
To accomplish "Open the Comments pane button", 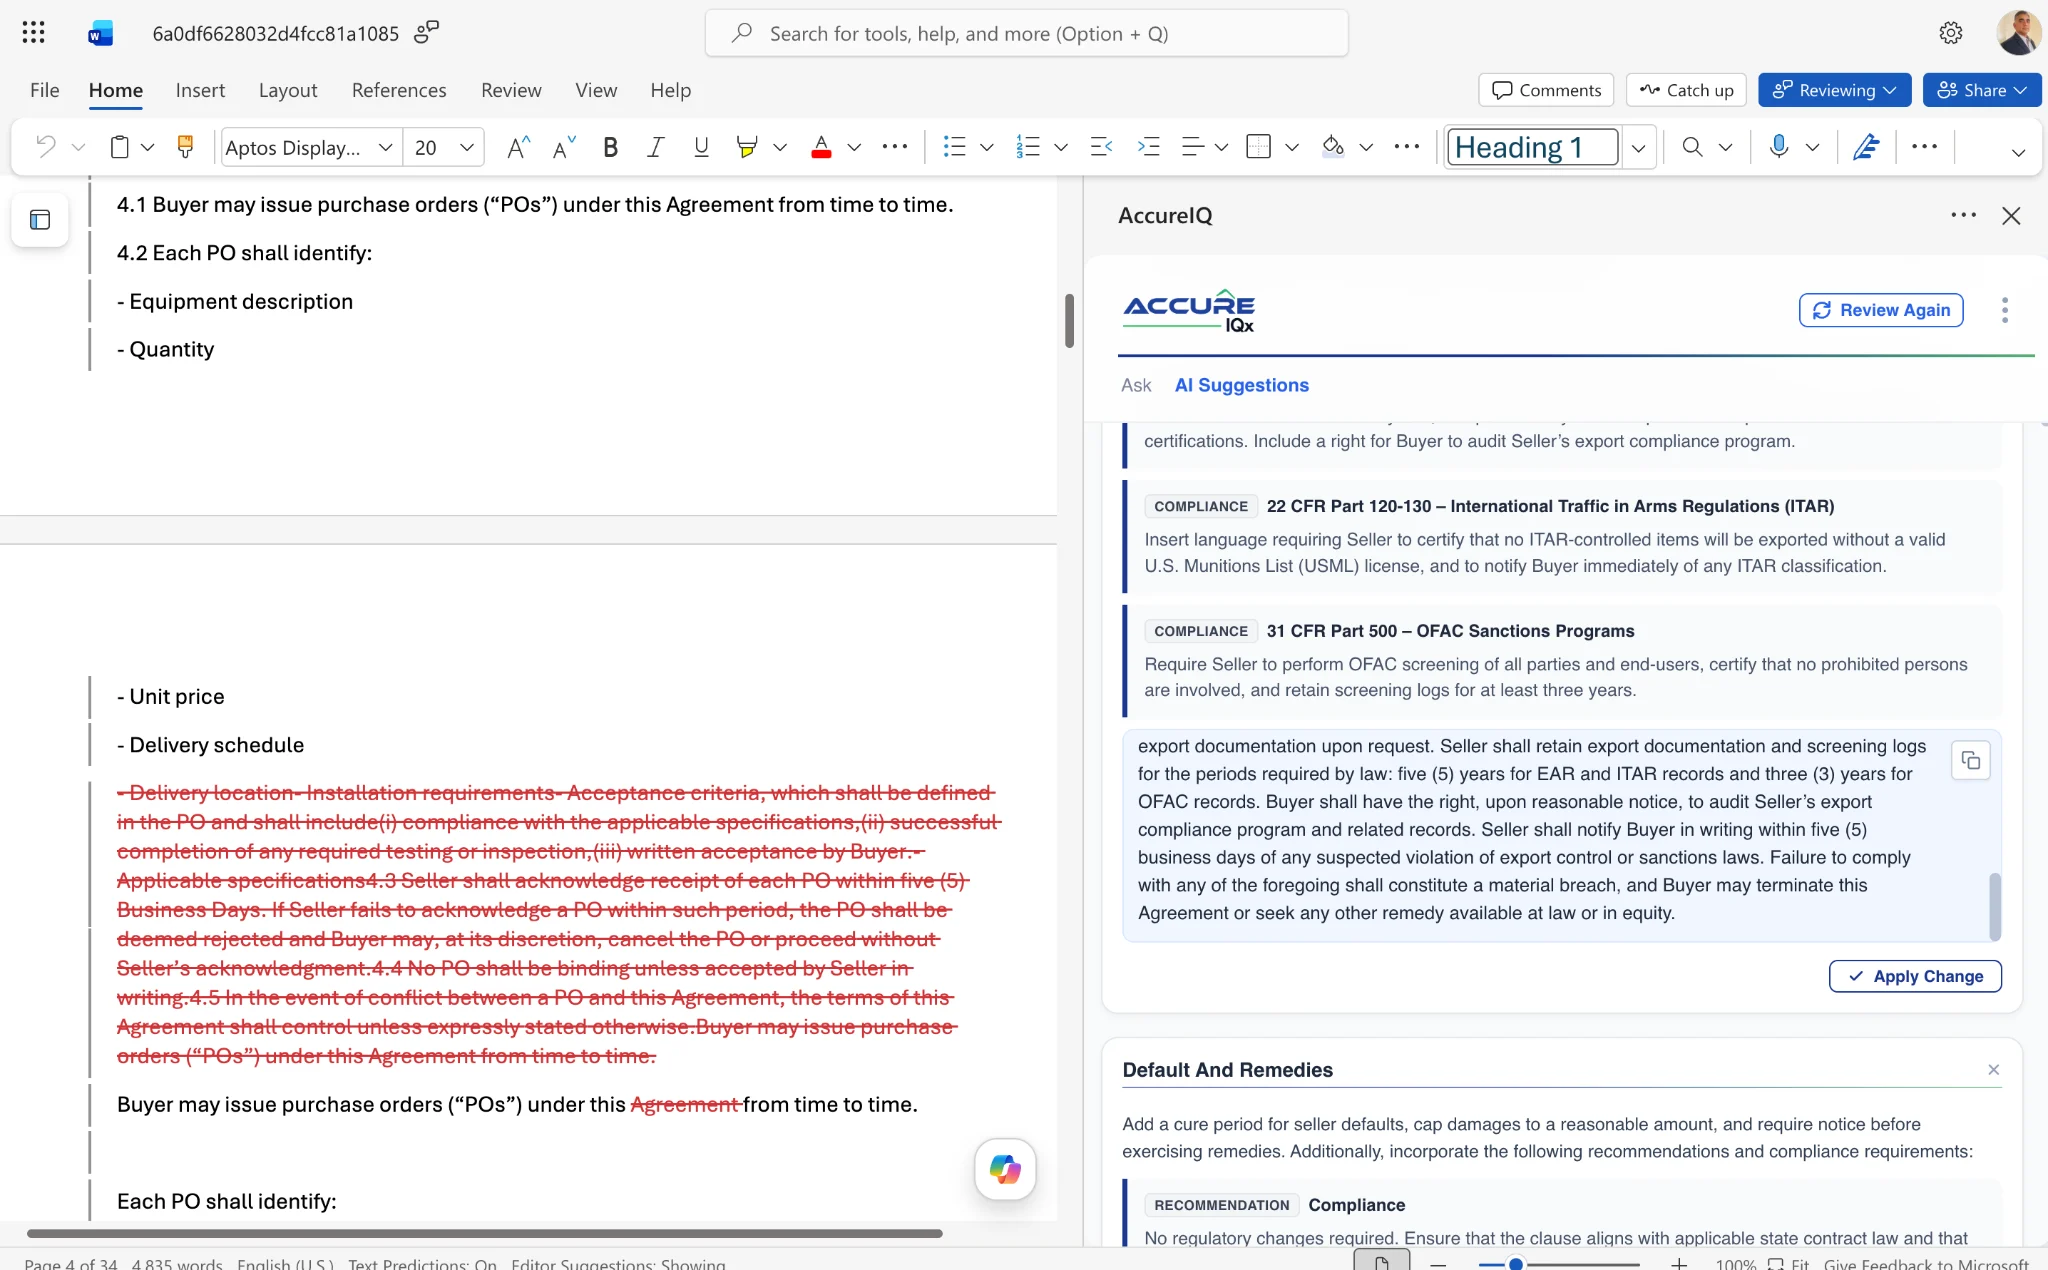I will click(1546, 90).
